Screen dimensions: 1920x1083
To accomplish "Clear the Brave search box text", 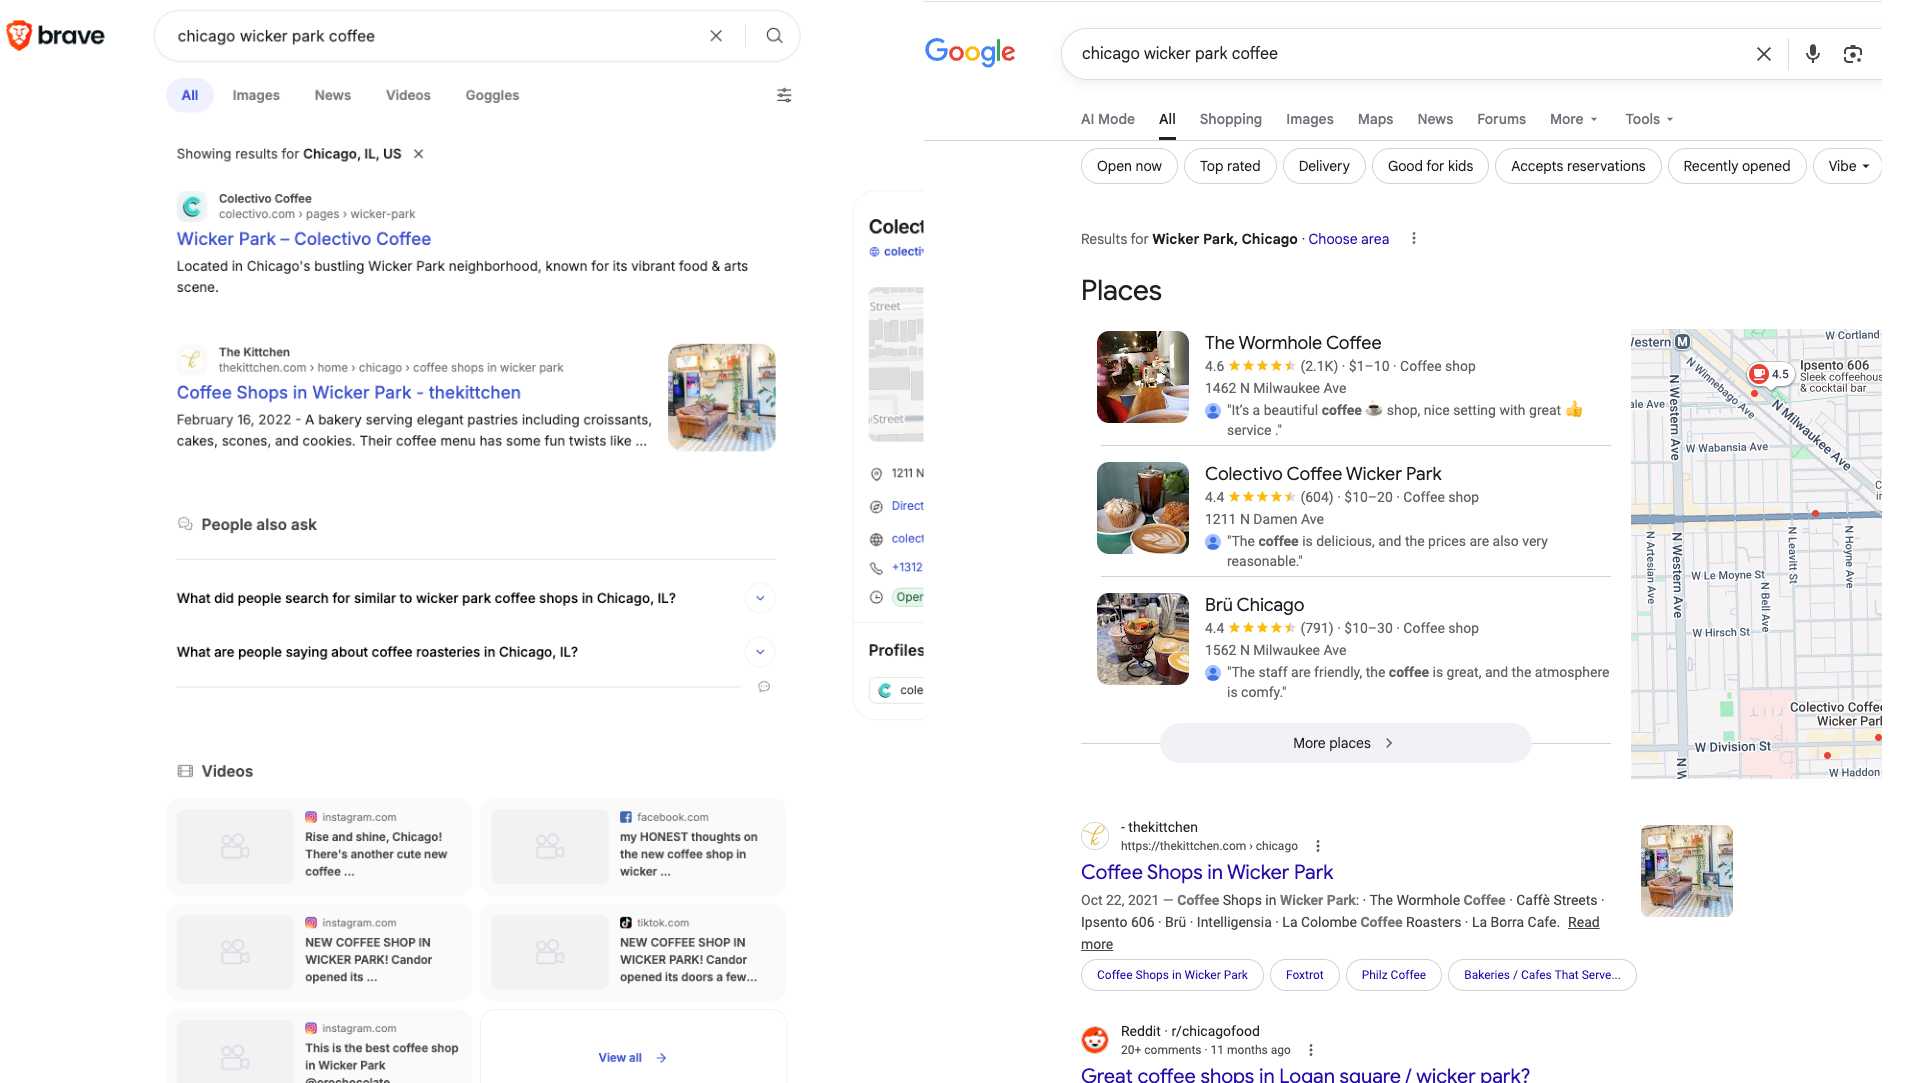I will [716, 36].
